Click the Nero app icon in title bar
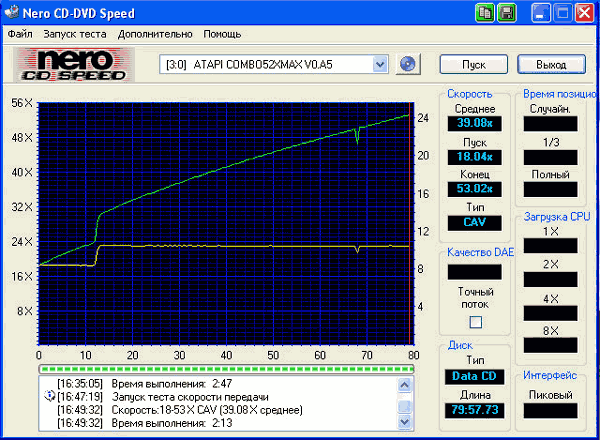Image resolution: width=600 pixels, height=440 pixels. 12,13
